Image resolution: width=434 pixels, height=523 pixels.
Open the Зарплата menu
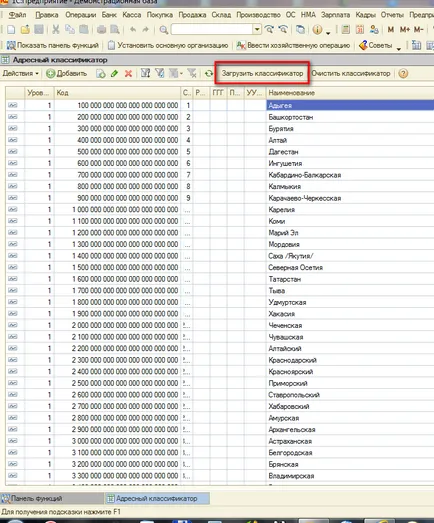point(335,15)
